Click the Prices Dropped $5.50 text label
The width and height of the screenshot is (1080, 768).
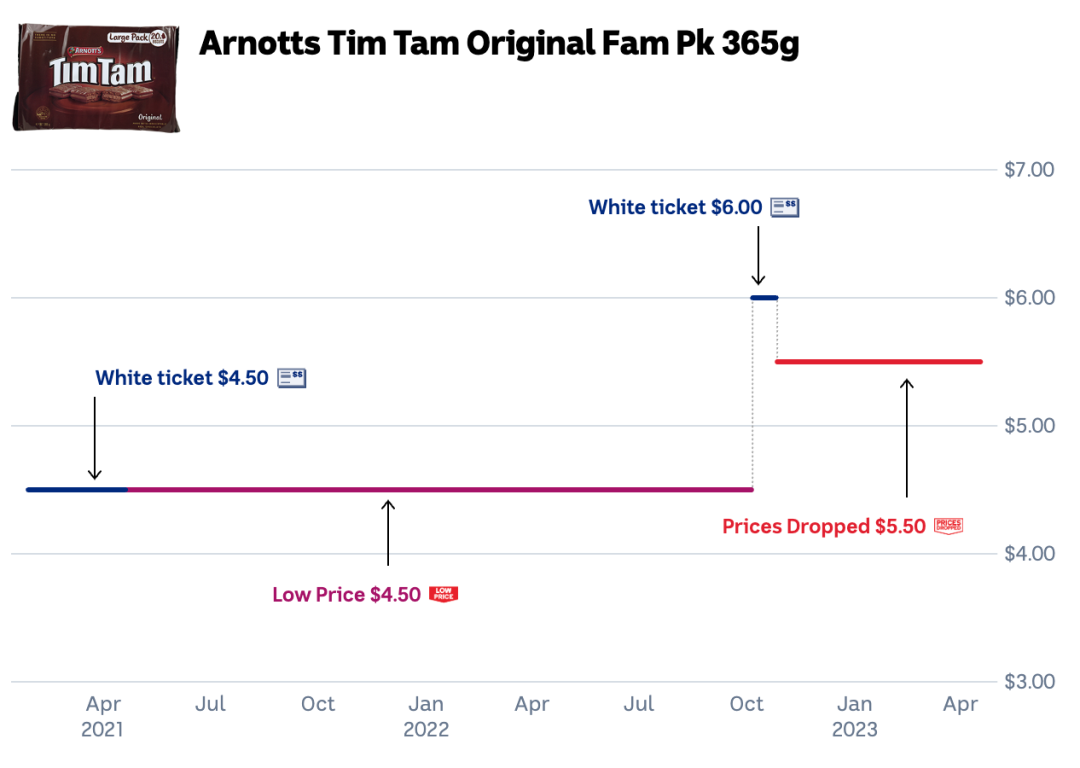pyautogui.click(x=824, y=526)
